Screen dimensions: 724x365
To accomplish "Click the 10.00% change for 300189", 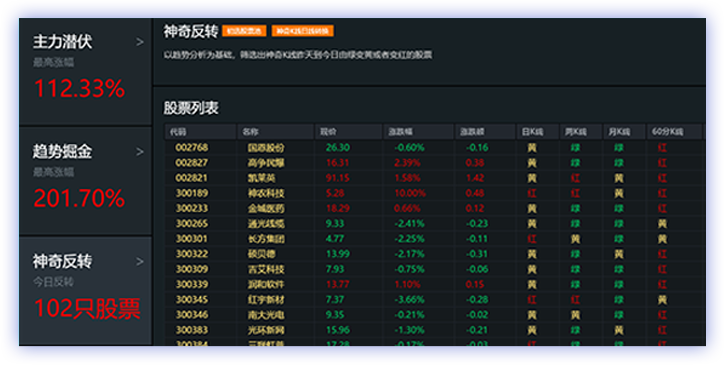I will tap(410, 193).
